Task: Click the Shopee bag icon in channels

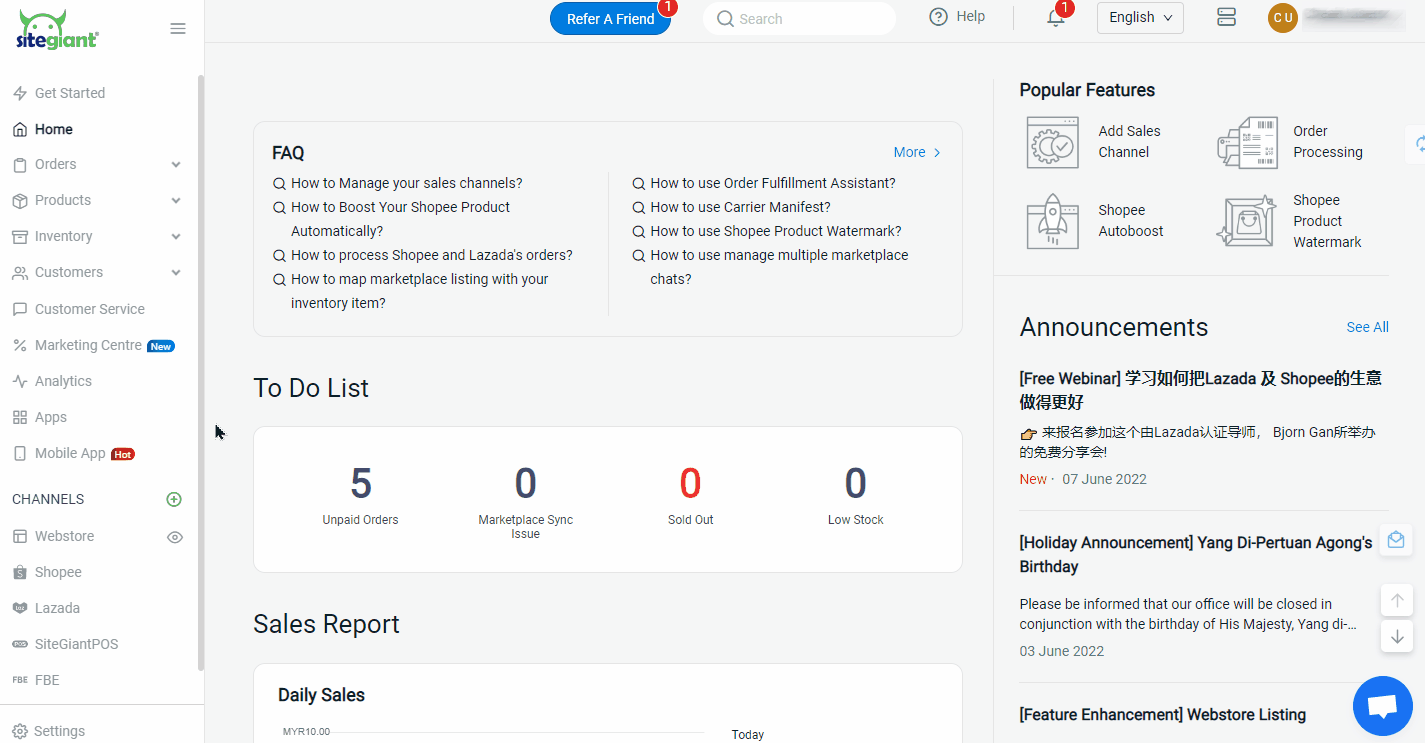Action: 20,572
